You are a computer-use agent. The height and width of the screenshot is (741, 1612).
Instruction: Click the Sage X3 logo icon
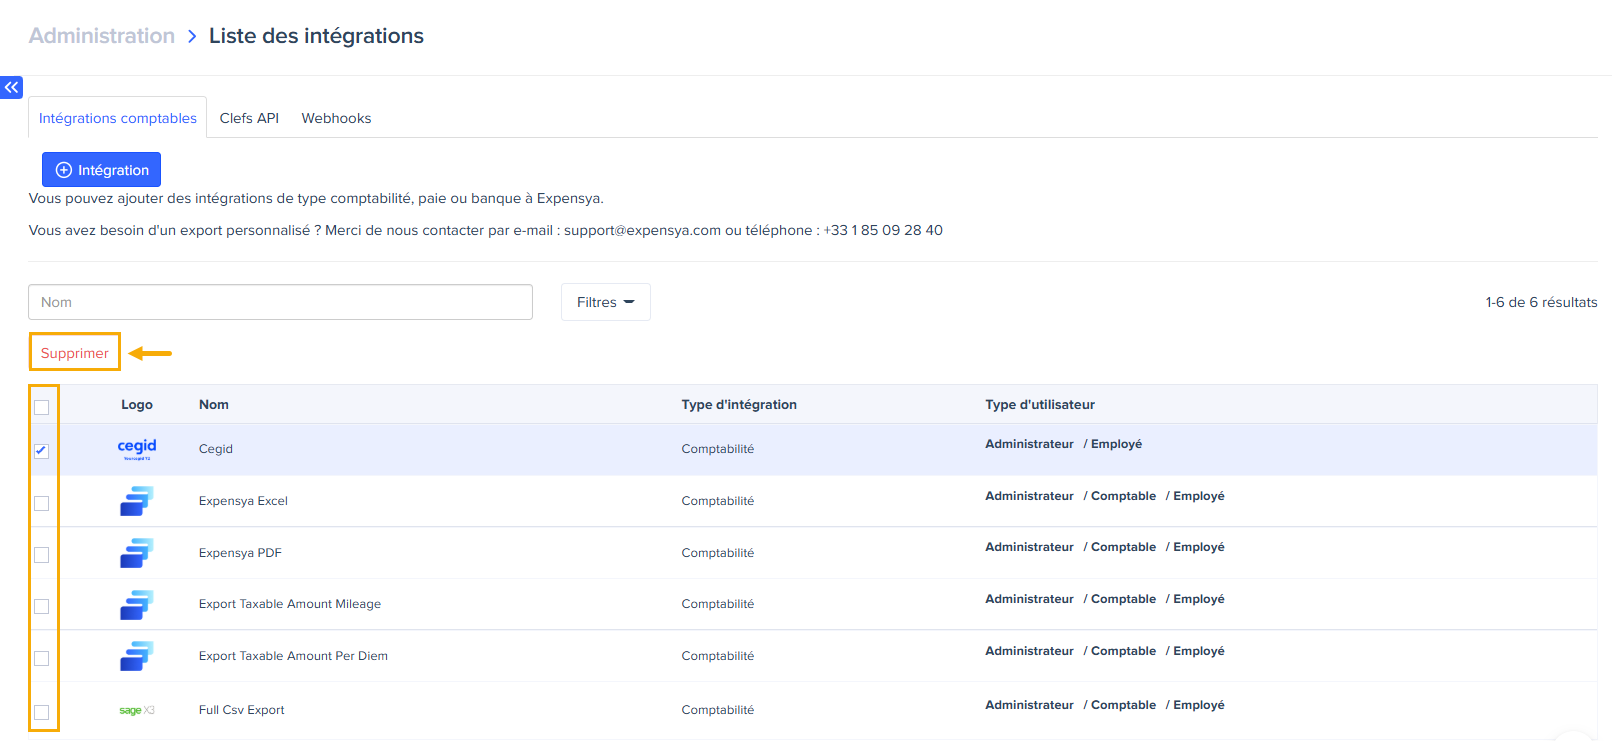(x=137, y=710)
